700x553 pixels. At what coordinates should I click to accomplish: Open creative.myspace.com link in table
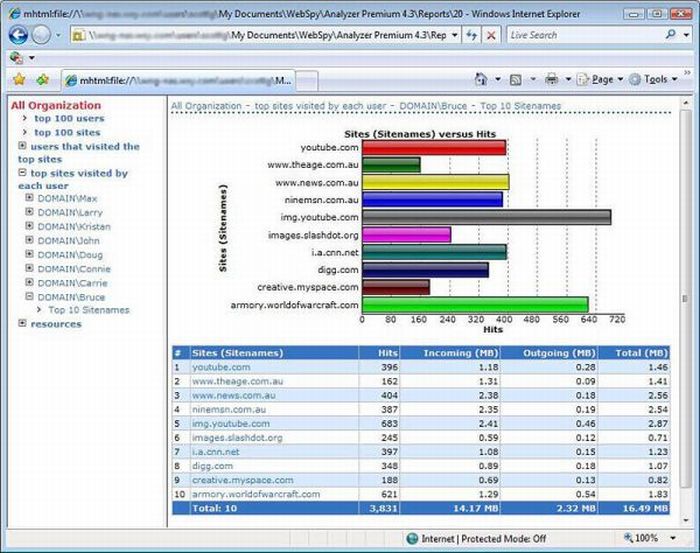coord(243,480)
